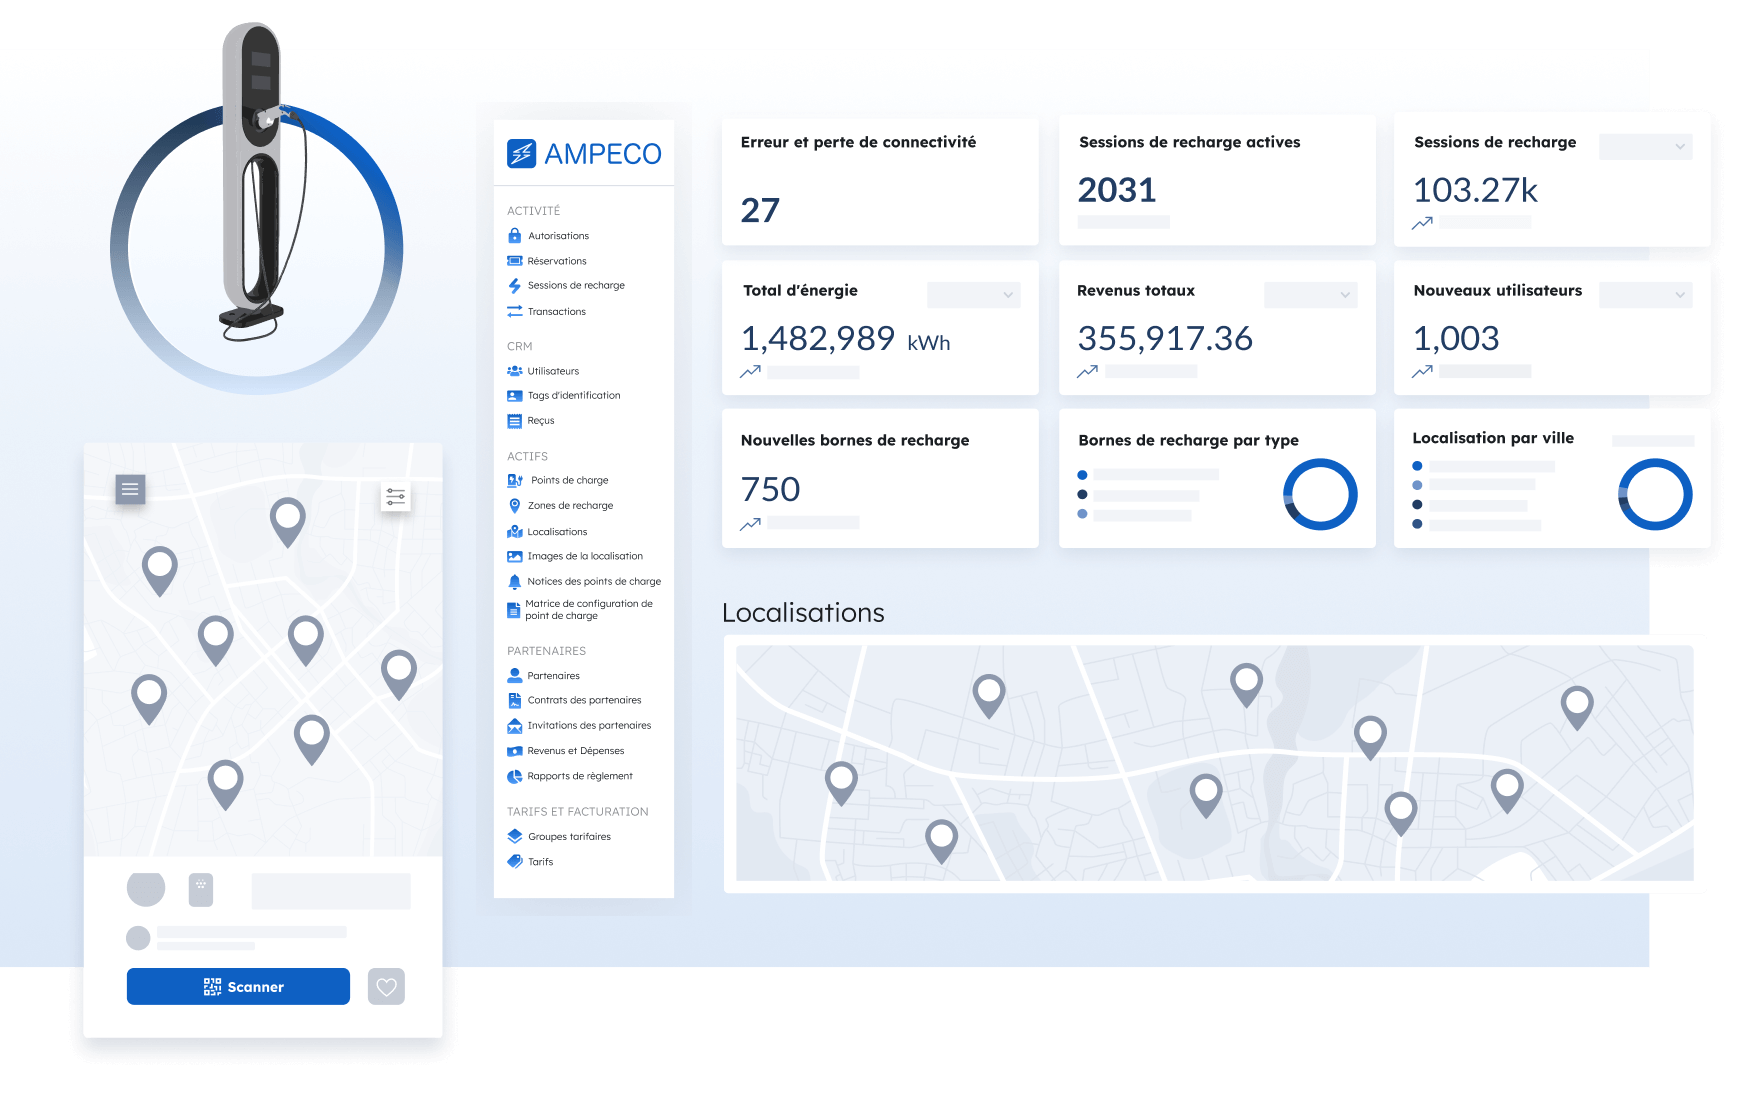Open the Revenus totaux period dropdown

point(1310,295)
